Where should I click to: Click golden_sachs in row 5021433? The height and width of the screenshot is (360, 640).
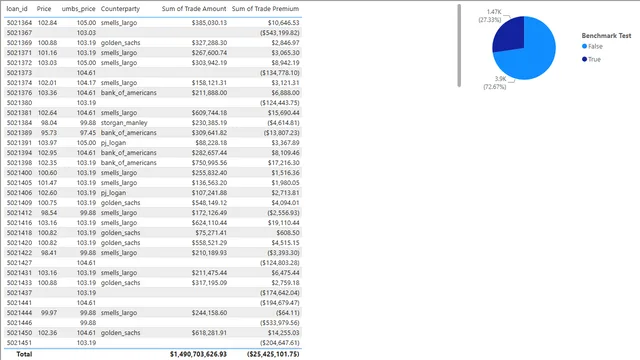click(x=120, y=283)
